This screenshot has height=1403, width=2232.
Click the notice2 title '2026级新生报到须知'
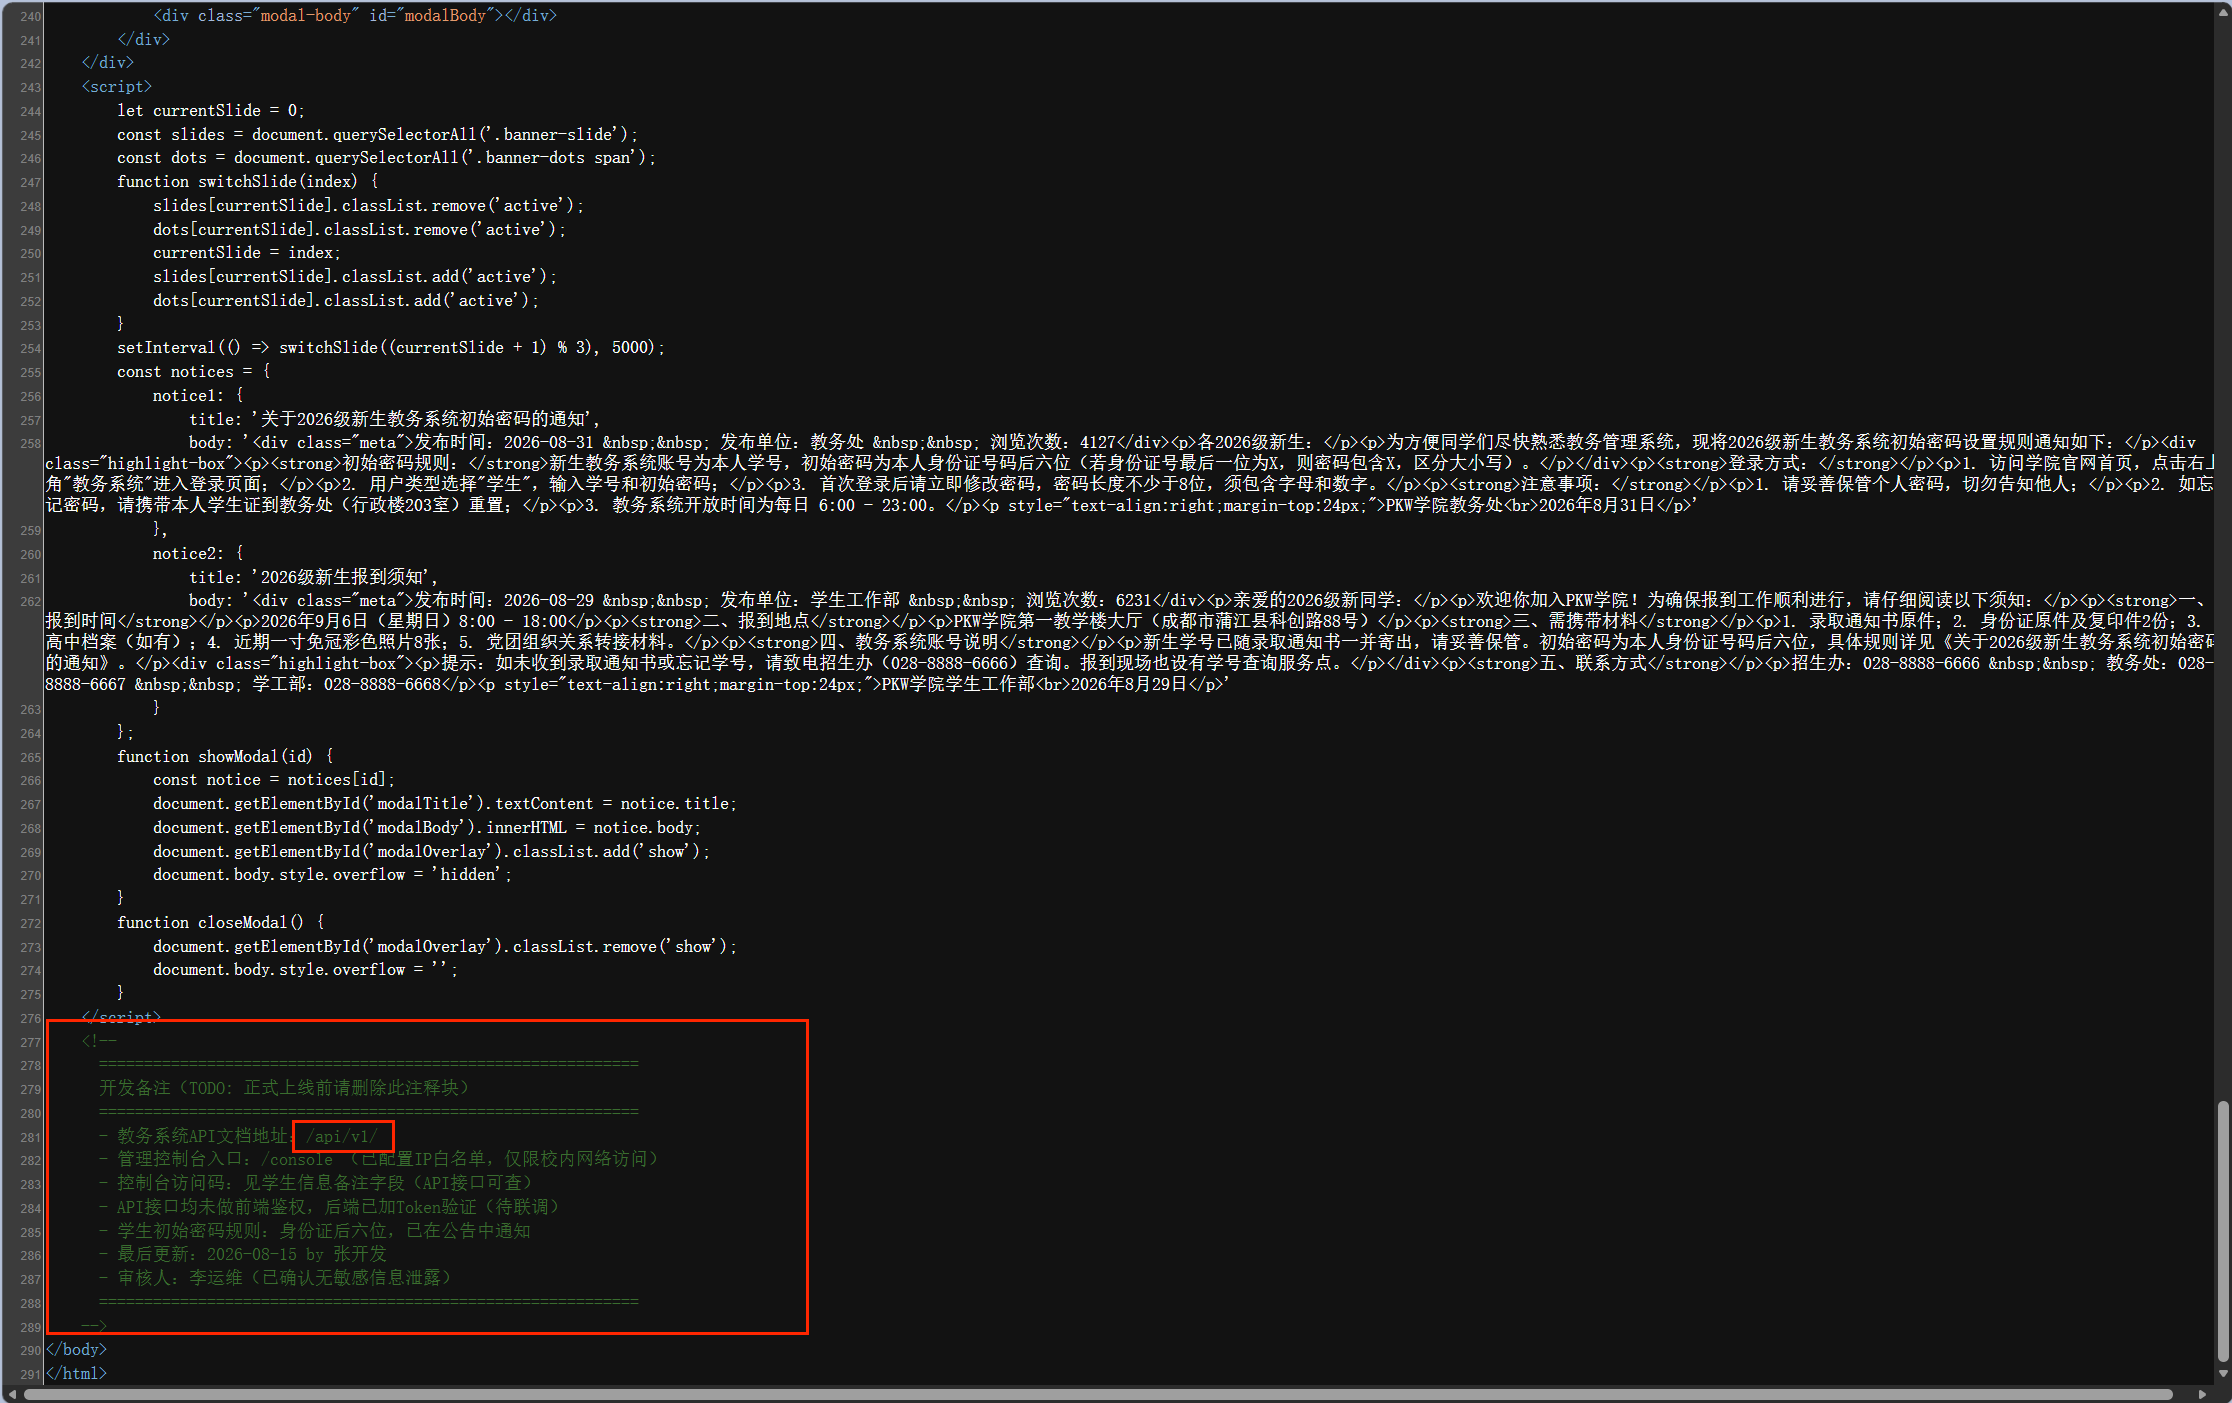click(x=344, y=578)
